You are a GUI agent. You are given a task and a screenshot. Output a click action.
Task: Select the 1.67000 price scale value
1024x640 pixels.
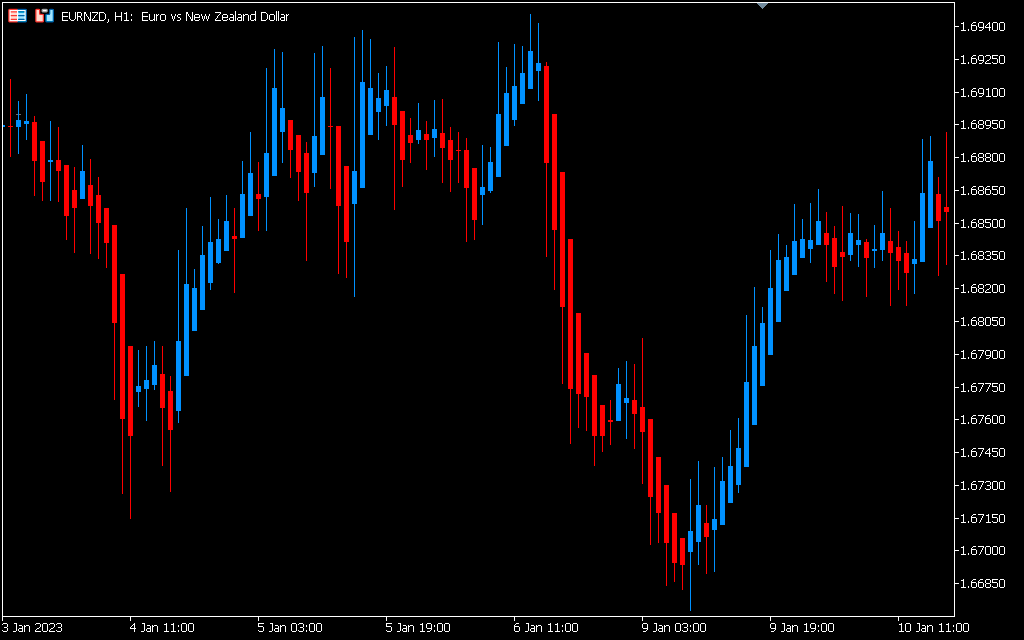982,551
